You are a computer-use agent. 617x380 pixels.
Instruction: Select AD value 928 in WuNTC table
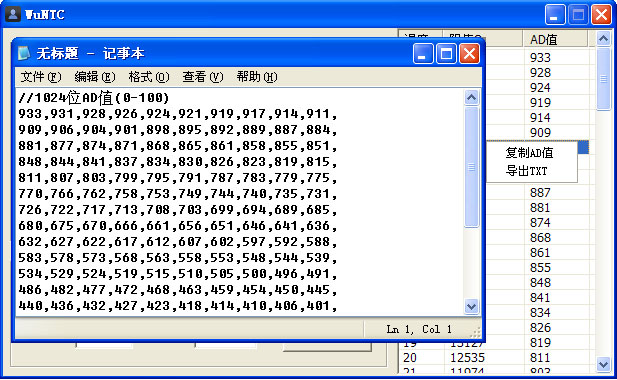click(x=540, y=72)
